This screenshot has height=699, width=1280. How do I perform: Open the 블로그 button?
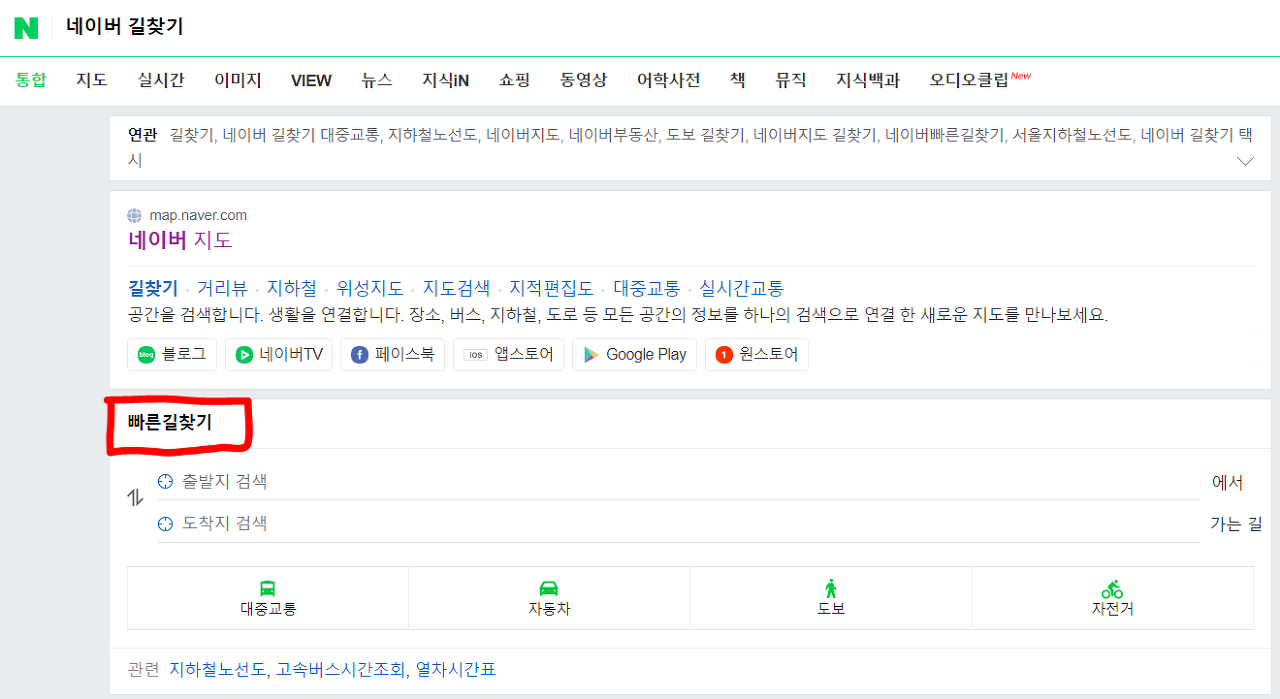pyautogui.click(x=171, y=354)
